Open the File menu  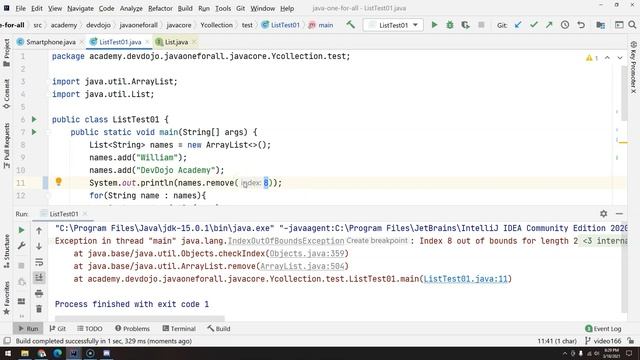20,8
